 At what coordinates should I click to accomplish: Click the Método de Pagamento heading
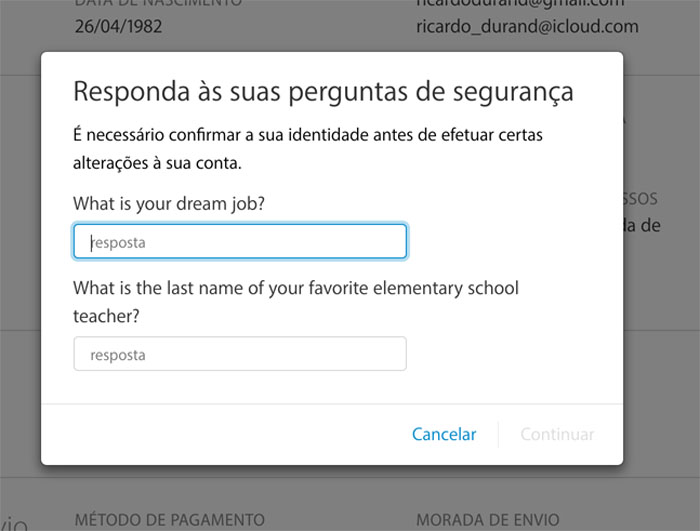point(169,520)
